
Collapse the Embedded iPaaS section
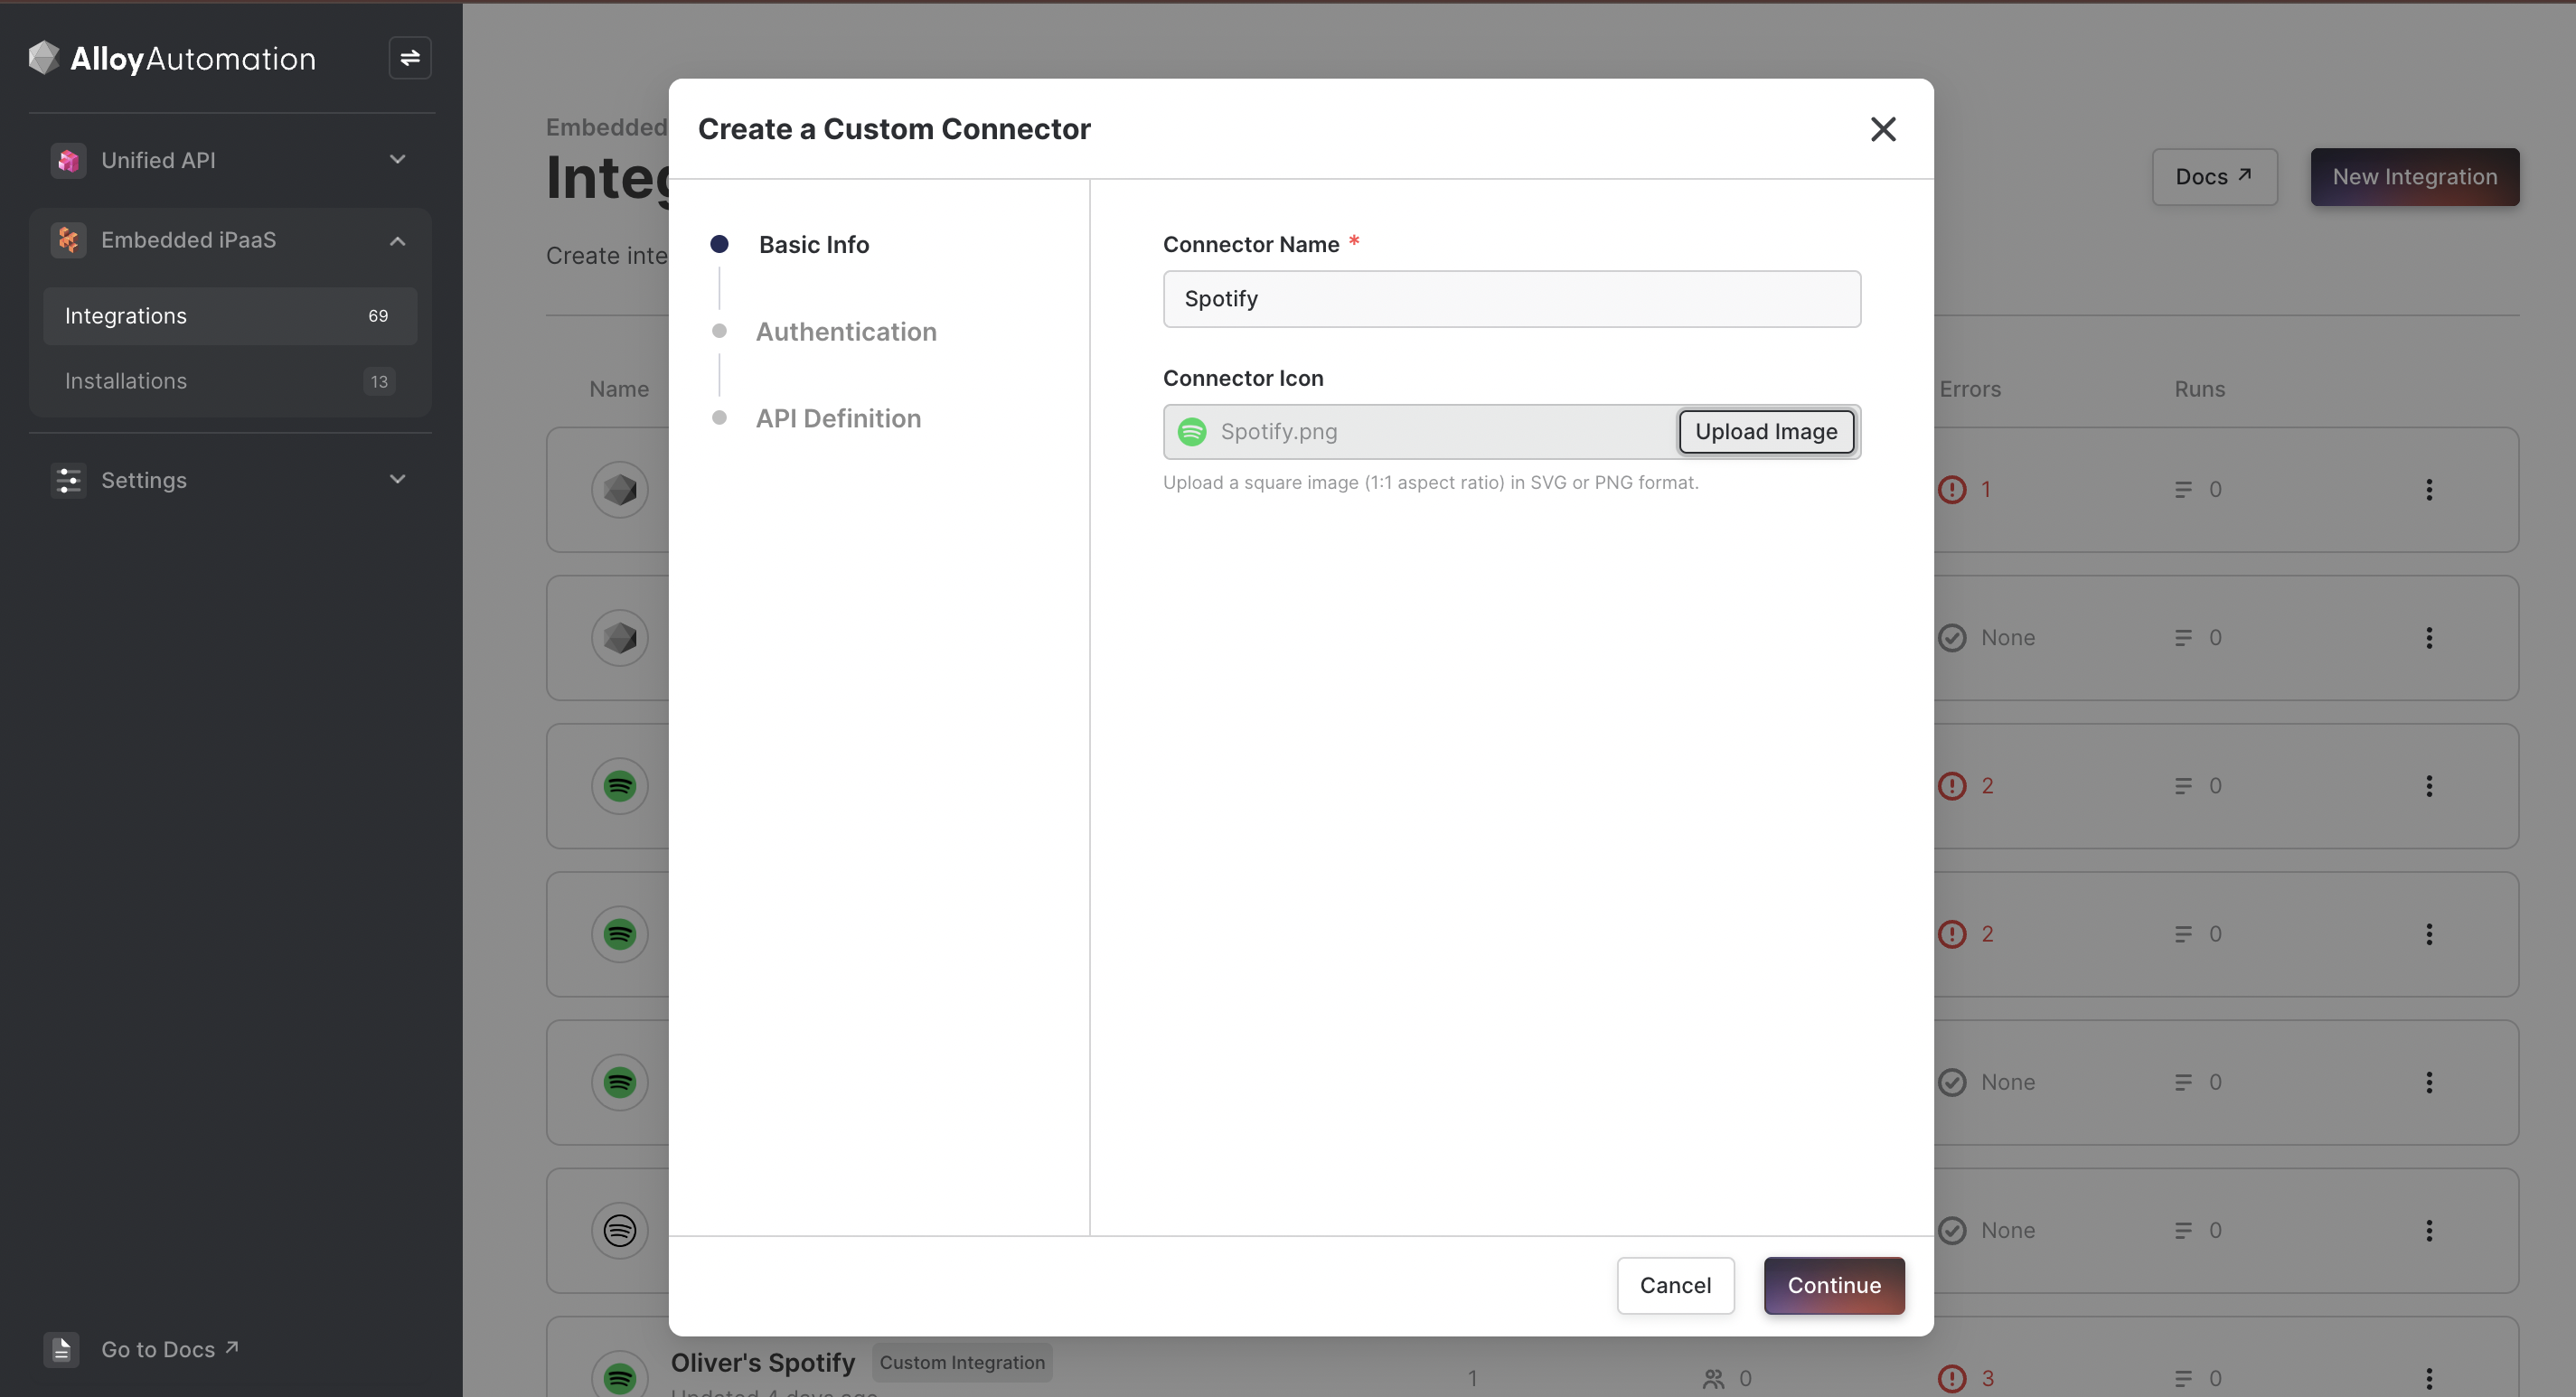tap(397, 240)
